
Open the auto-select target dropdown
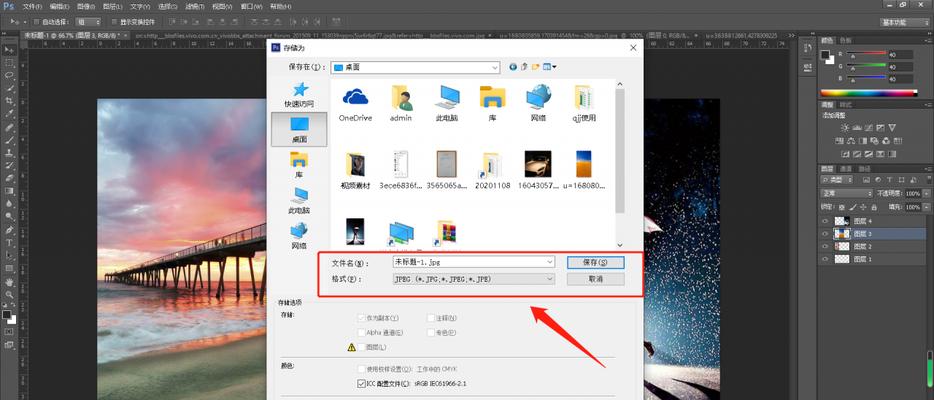90,22
